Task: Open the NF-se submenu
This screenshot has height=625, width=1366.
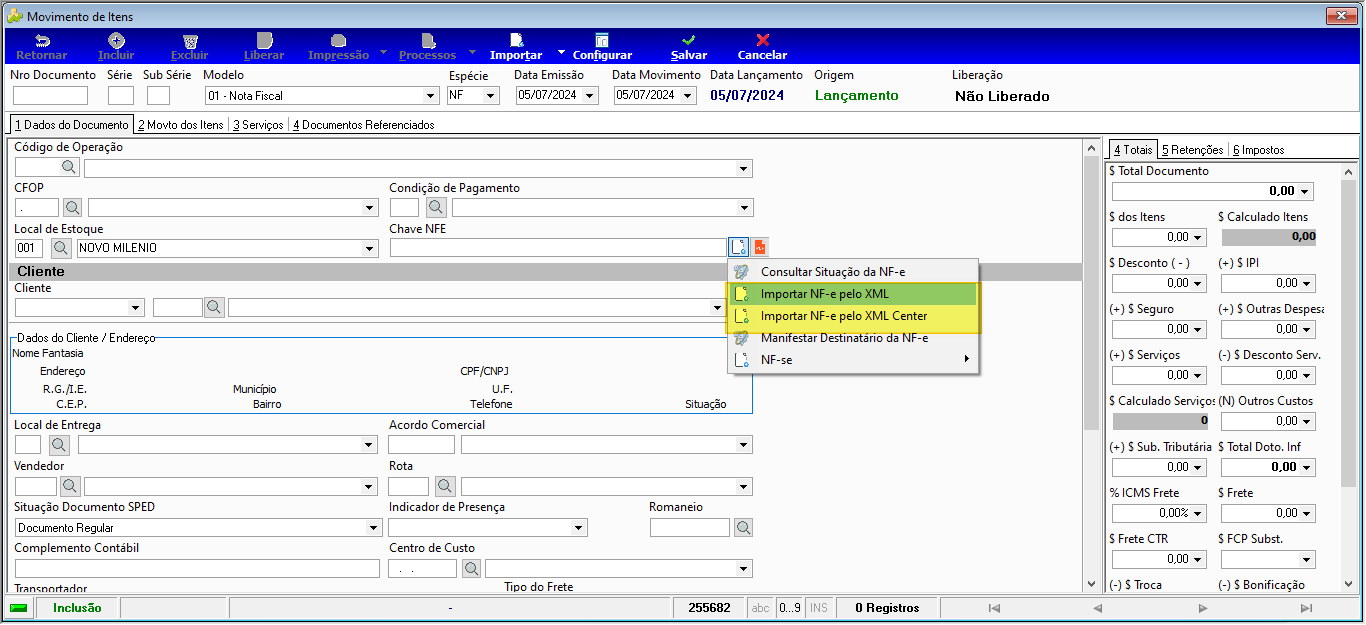Action: click(853, 360)
